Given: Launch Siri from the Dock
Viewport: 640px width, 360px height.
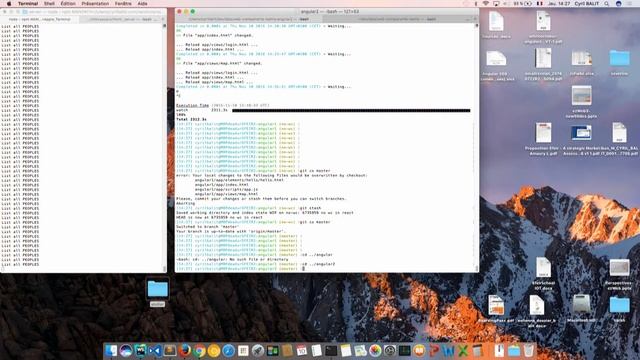Looking at the screenshot, I should (126, 350).
